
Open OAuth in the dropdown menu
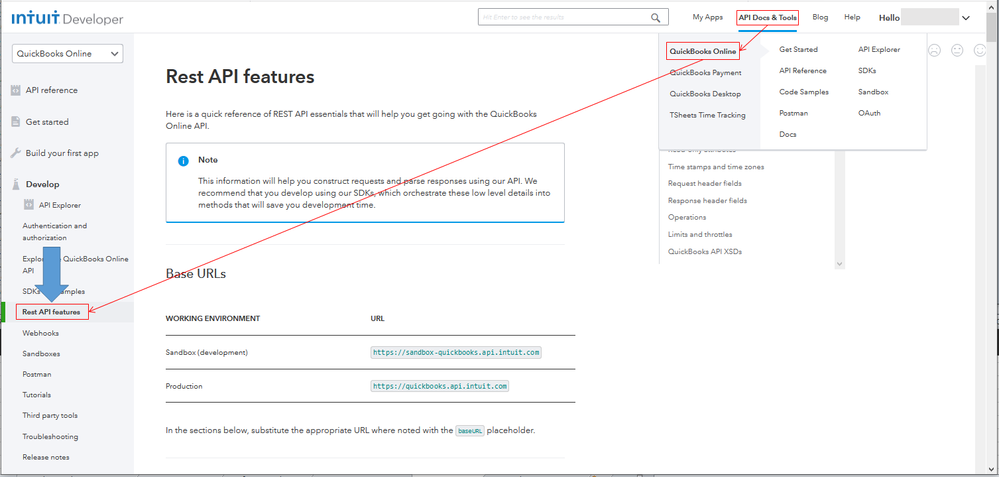[x=869, y=113]
